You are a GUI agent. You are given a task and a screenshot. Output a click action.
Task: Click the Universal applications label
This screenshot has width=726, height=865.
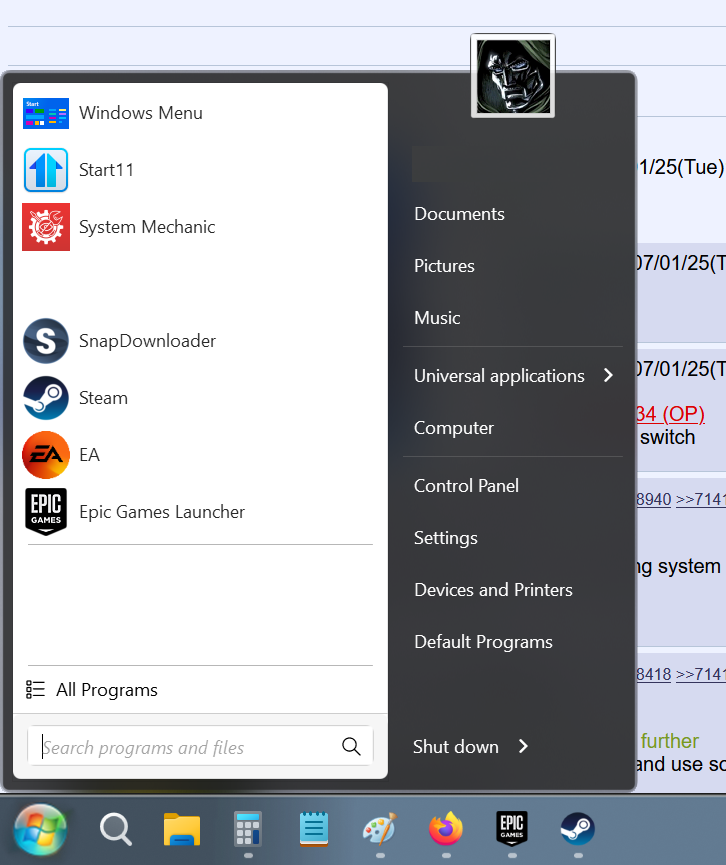tap(499, 376)
